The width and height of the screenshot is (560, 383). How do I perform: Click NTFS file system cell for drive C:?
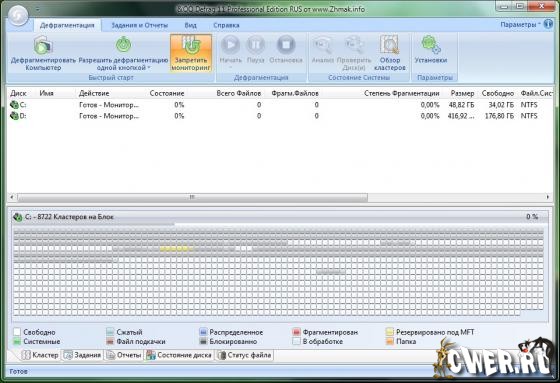click(529, 105)
